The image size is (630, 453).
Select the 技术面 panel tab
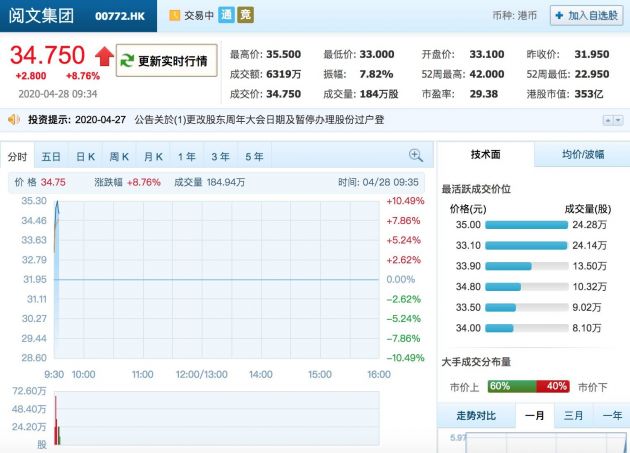click(x=485, y=154)
